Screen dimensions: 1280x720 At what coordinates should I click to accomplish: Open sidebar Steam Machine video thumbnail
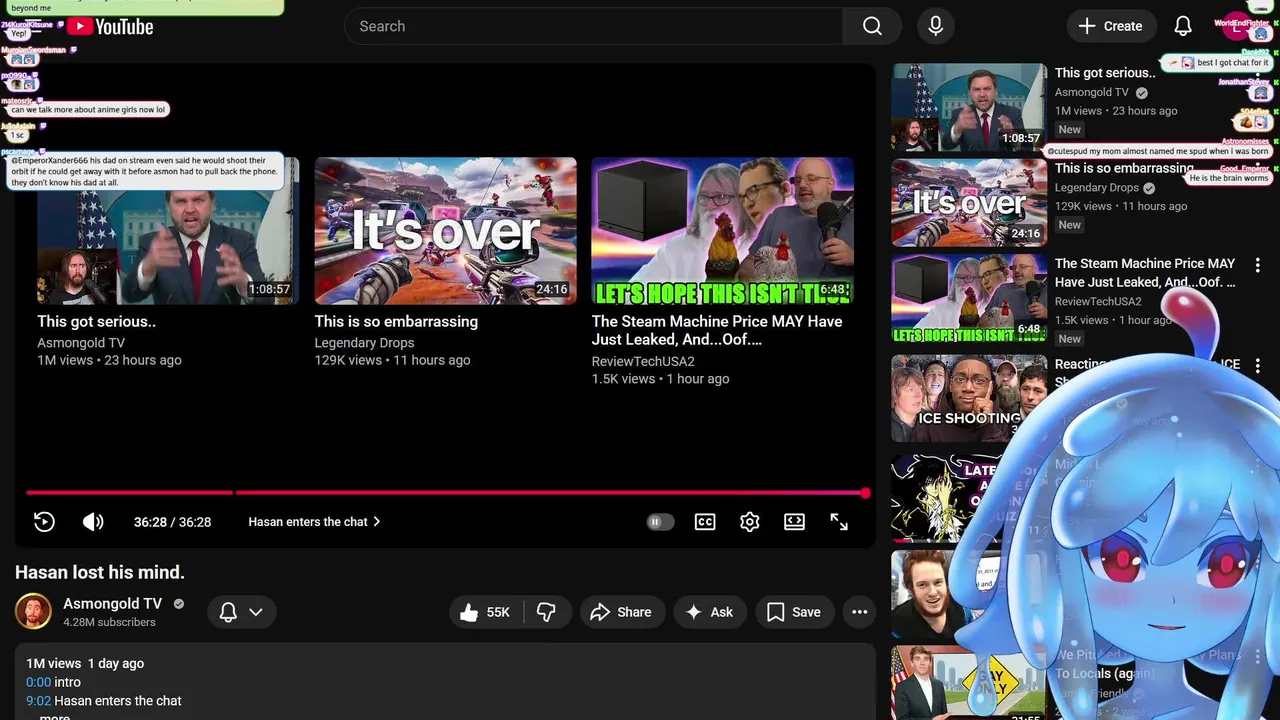969,298
